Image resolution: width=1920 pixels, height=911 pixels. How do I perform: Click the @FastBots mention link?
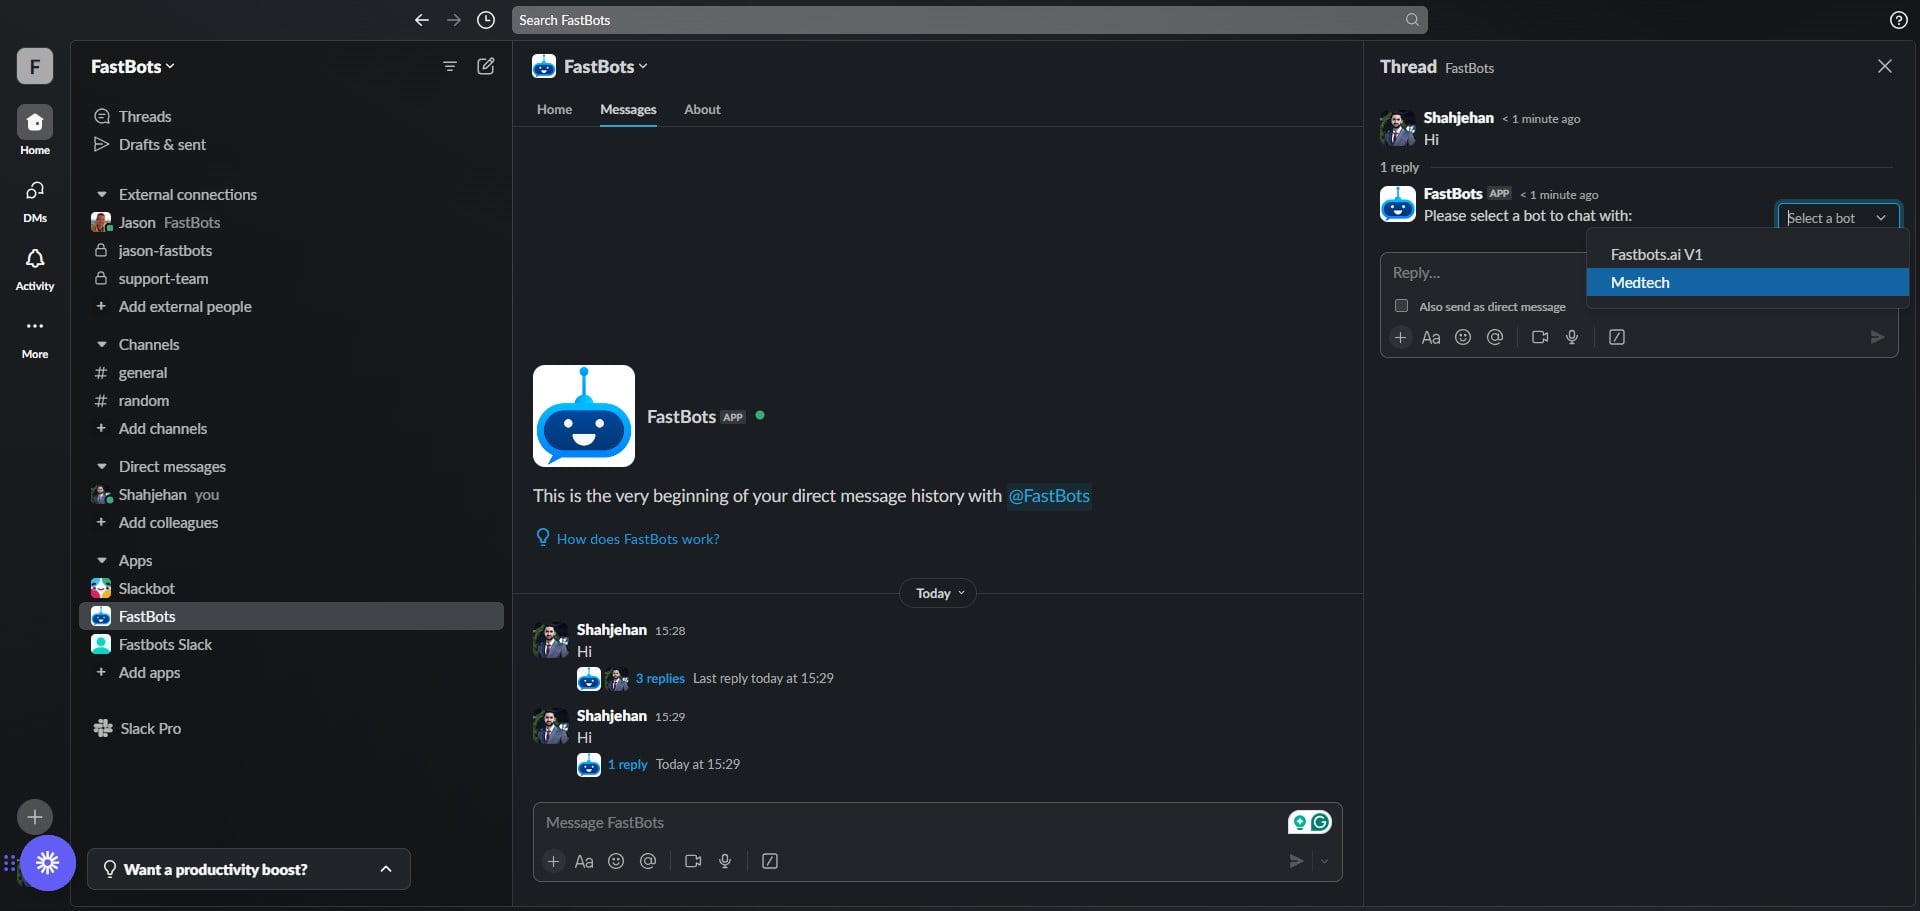1048,496
